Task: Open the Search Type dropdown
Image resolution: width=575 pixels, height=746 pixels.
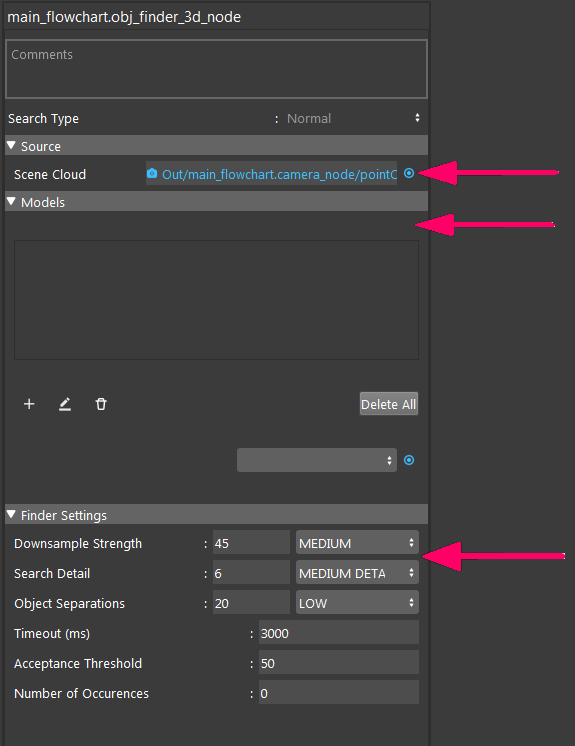Action: click(x=354, y=118)
